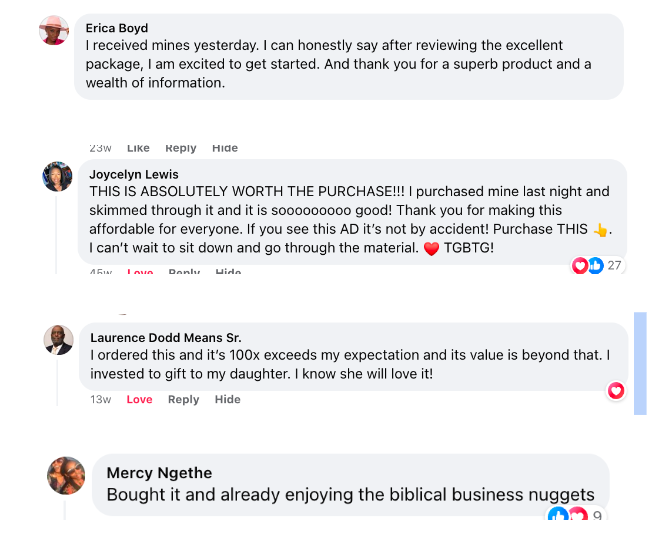Open Mercy Ngethe's profile photo
Viewport: 669px width, 540px height.
click(x=66, y=475)
